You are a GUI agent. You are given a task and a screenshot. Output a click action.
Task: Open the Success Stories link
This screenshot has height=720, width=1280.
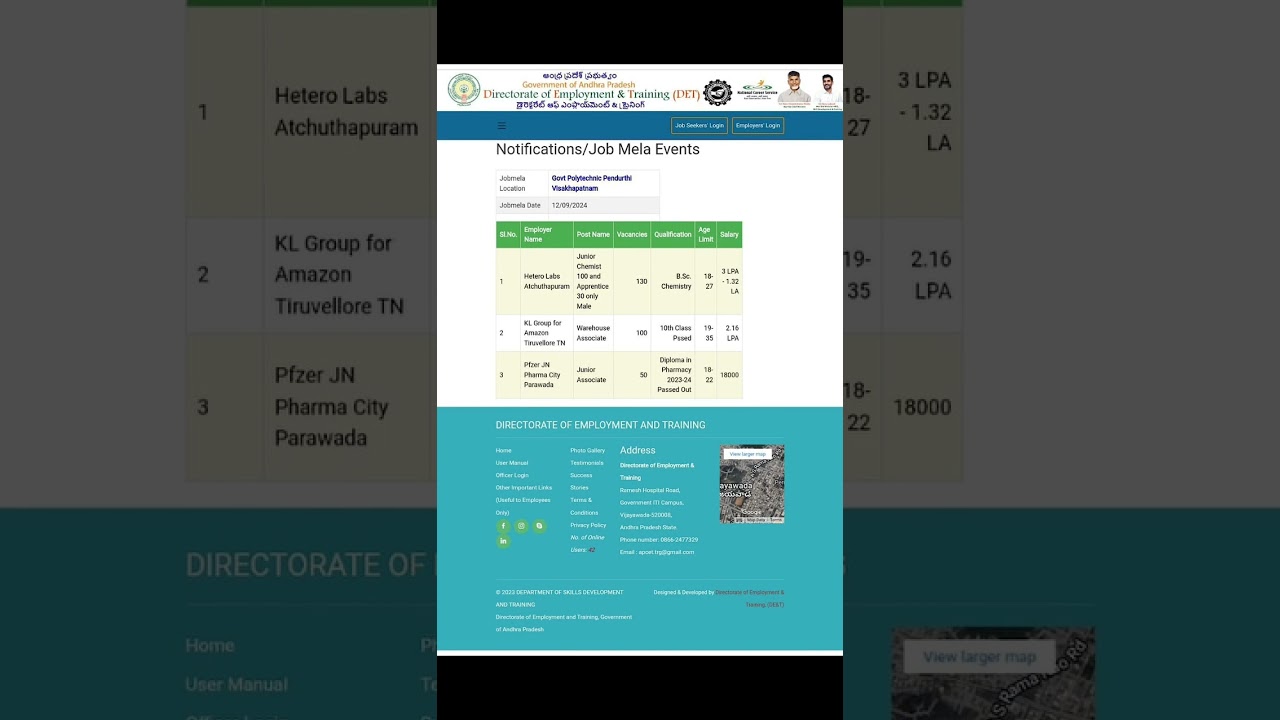[581, 482]
